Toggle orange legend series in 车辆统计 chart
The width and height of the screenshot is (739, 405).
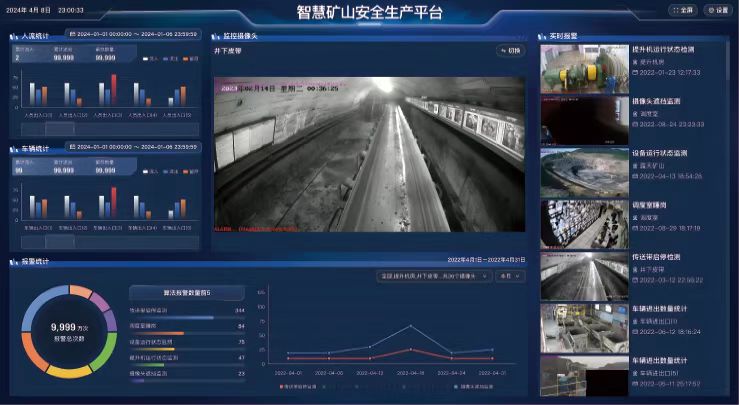coord(190,172)
